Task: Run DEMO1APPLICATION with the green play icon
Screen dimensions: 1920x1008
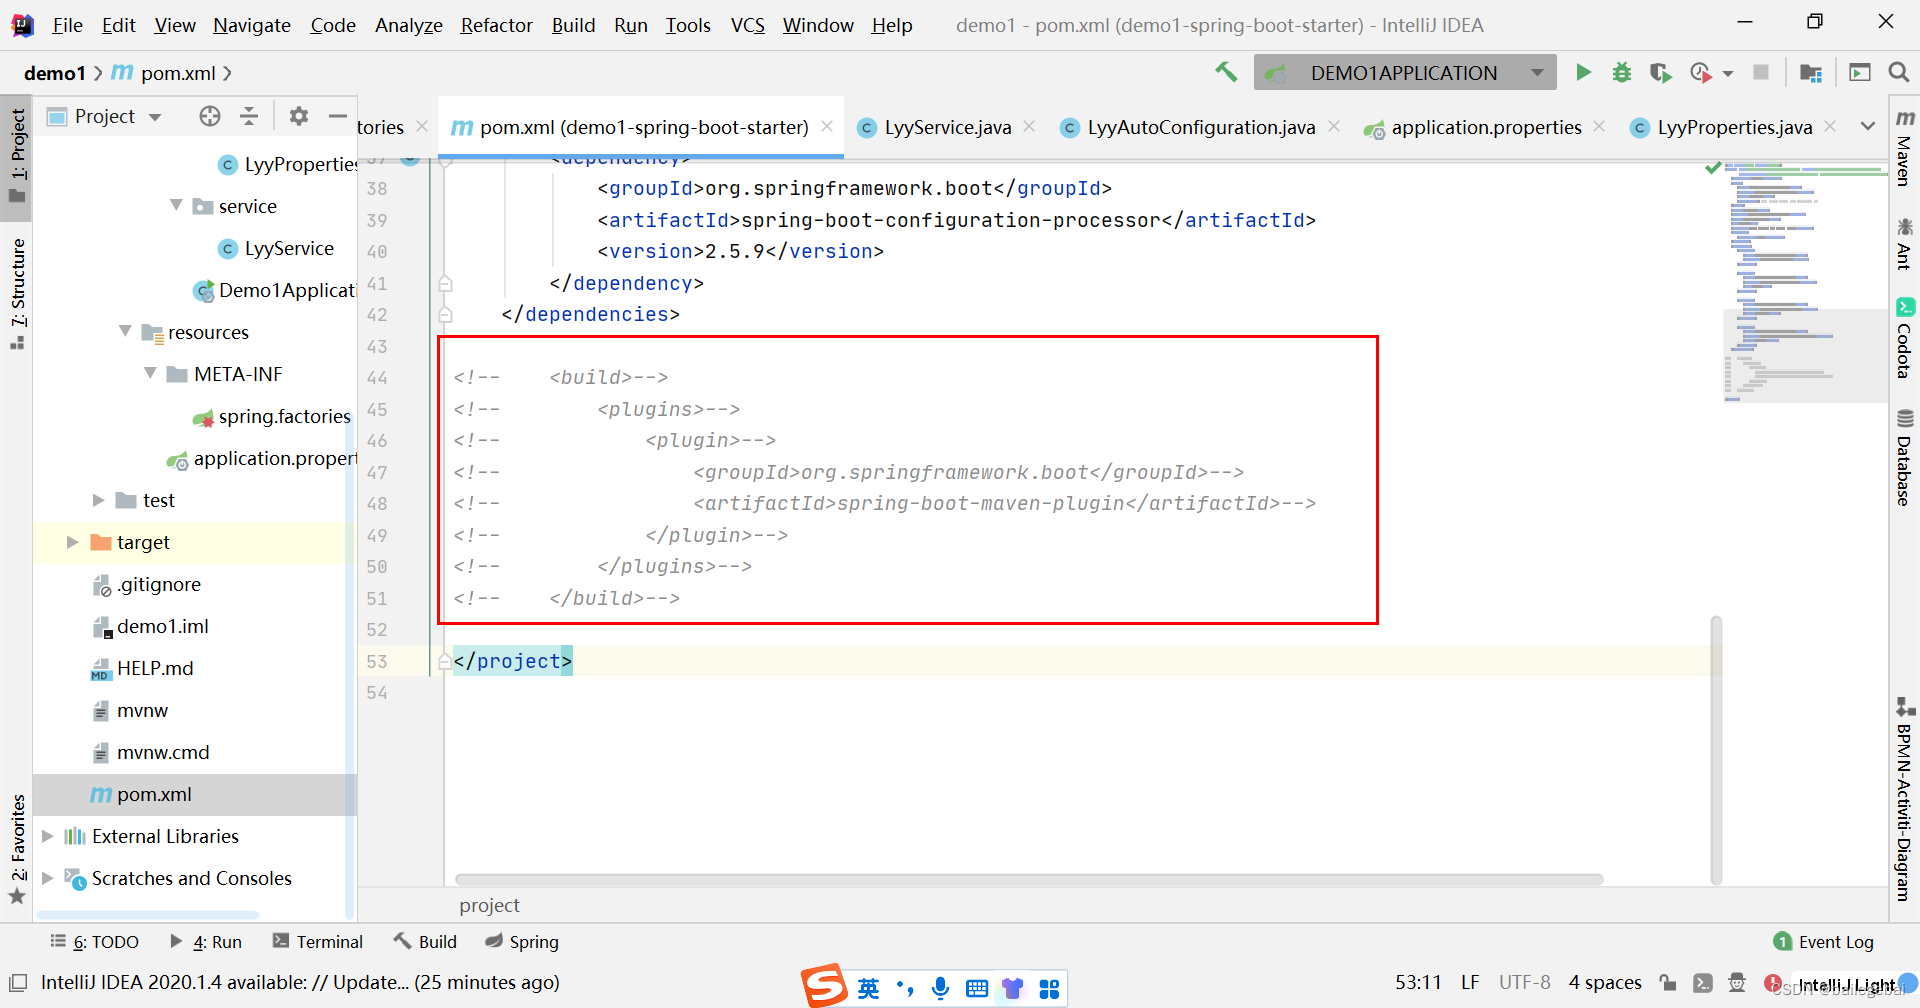Action: [x=1583, y=72]
